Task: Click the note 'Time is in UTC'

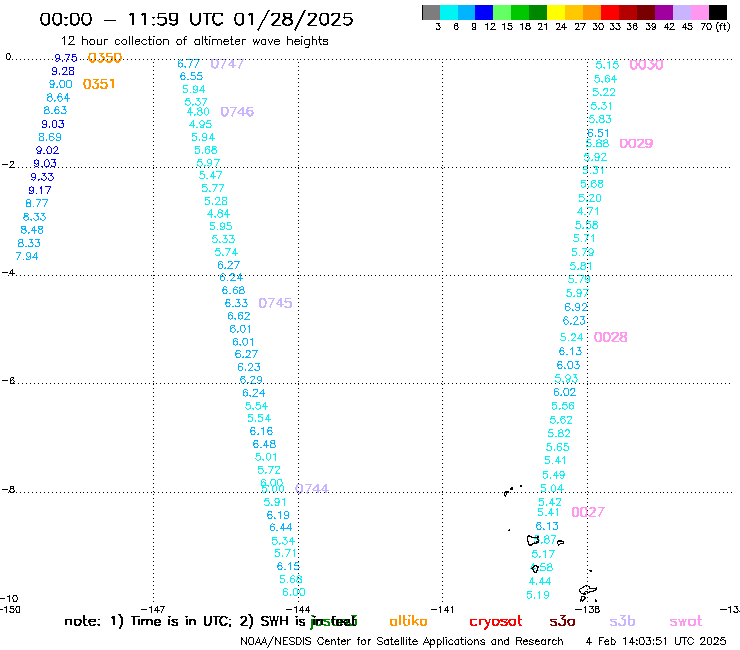Action: pos(181,621)
